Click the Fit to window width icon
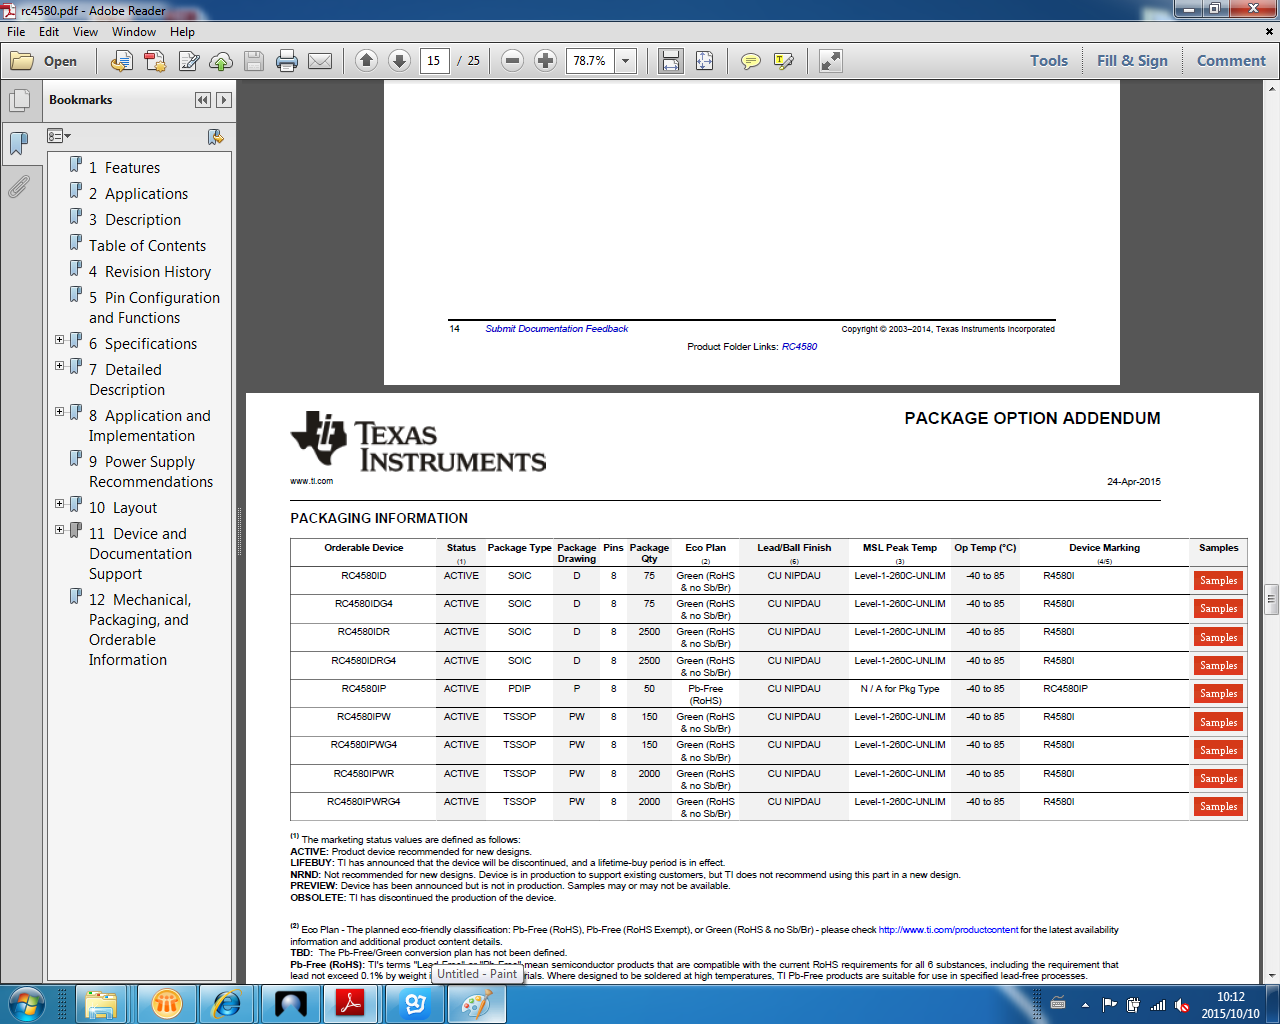Image resolution: width=1280 pixels, height=1024 pixels. 671,61
